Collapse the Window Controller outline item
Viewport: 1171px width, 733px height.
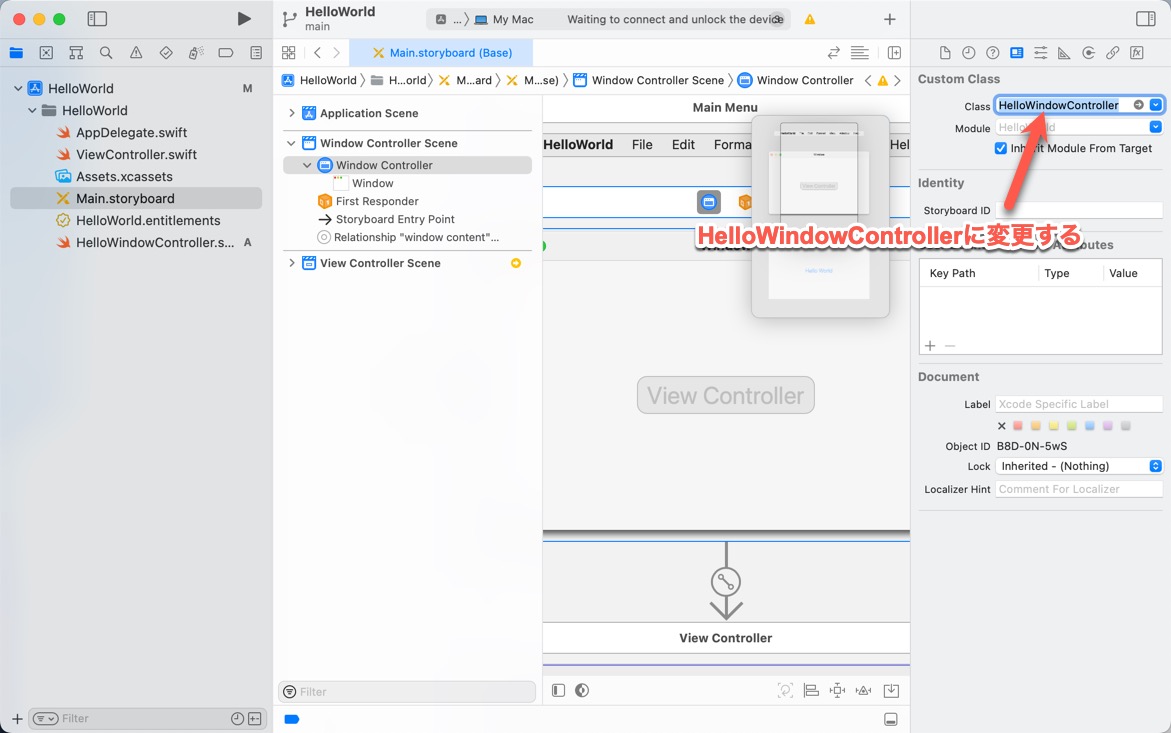click(307, 165)
